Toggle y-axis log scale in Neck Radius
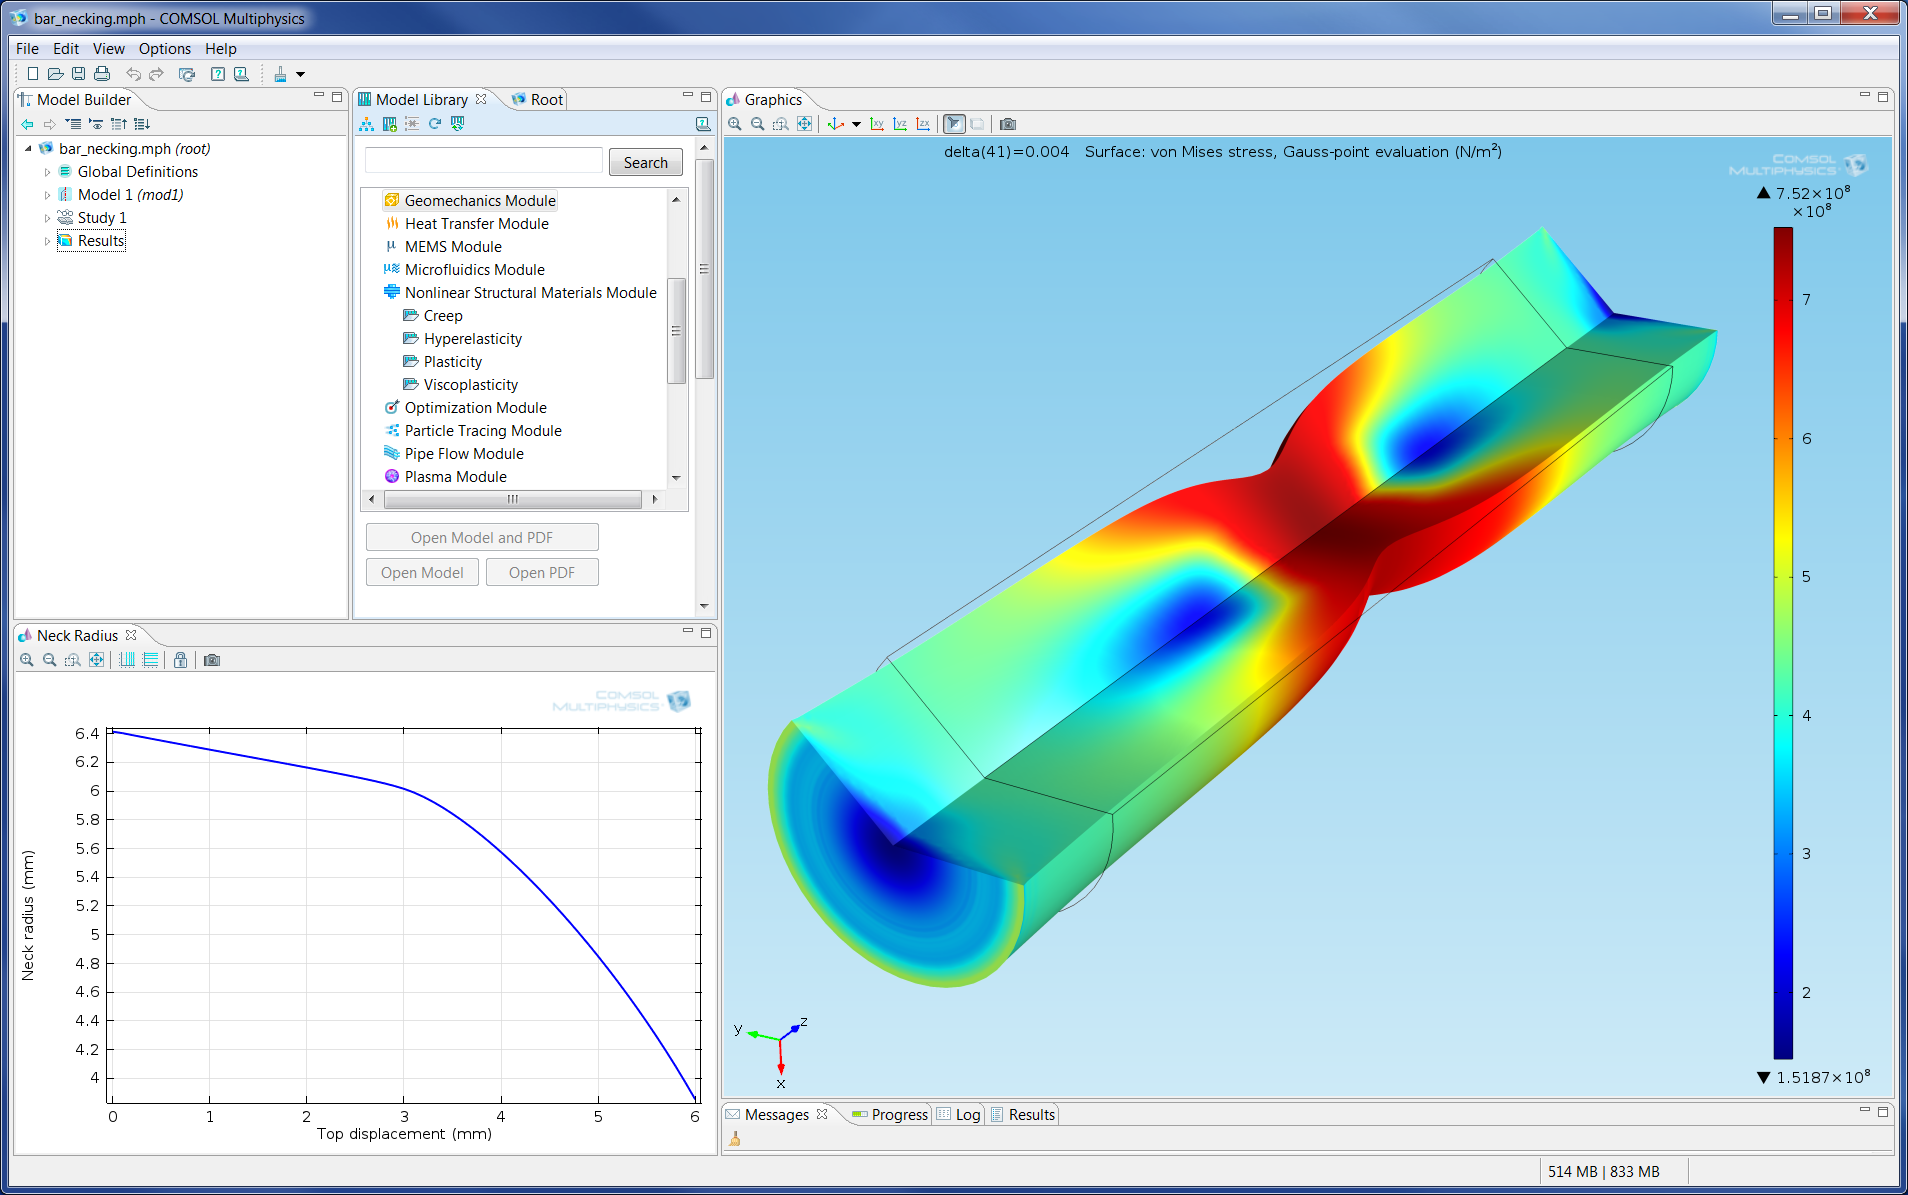This screenshot has height=1195, width=1908. tap(150, 660)
